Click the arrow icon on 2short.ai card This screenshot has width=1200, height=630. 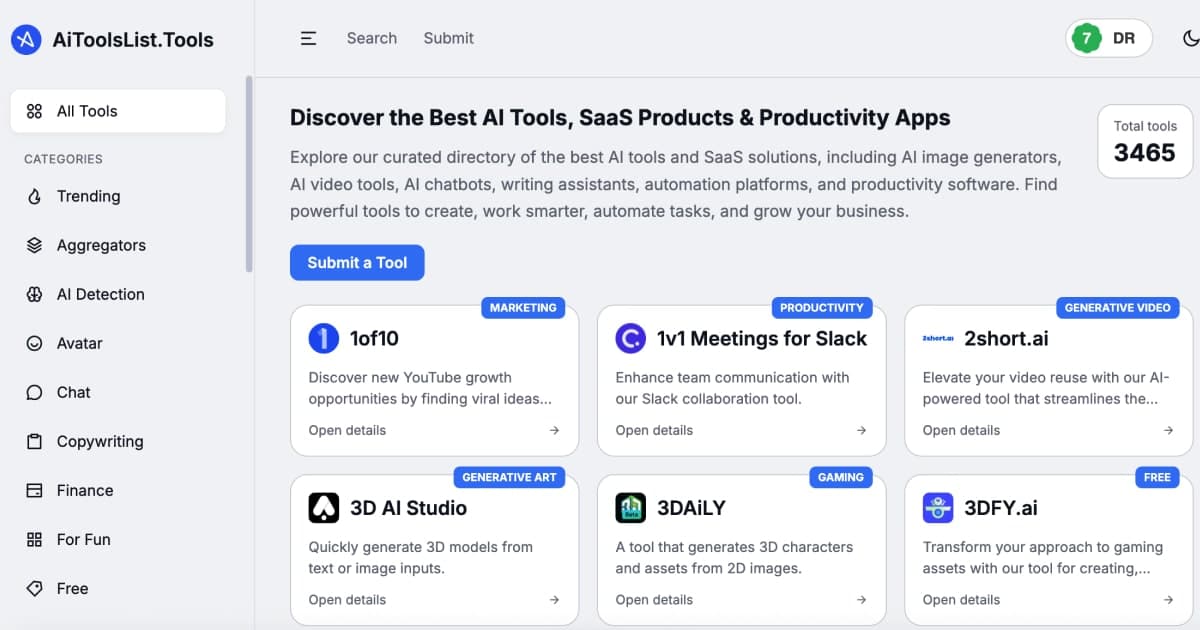click(x=1168, y=430)
